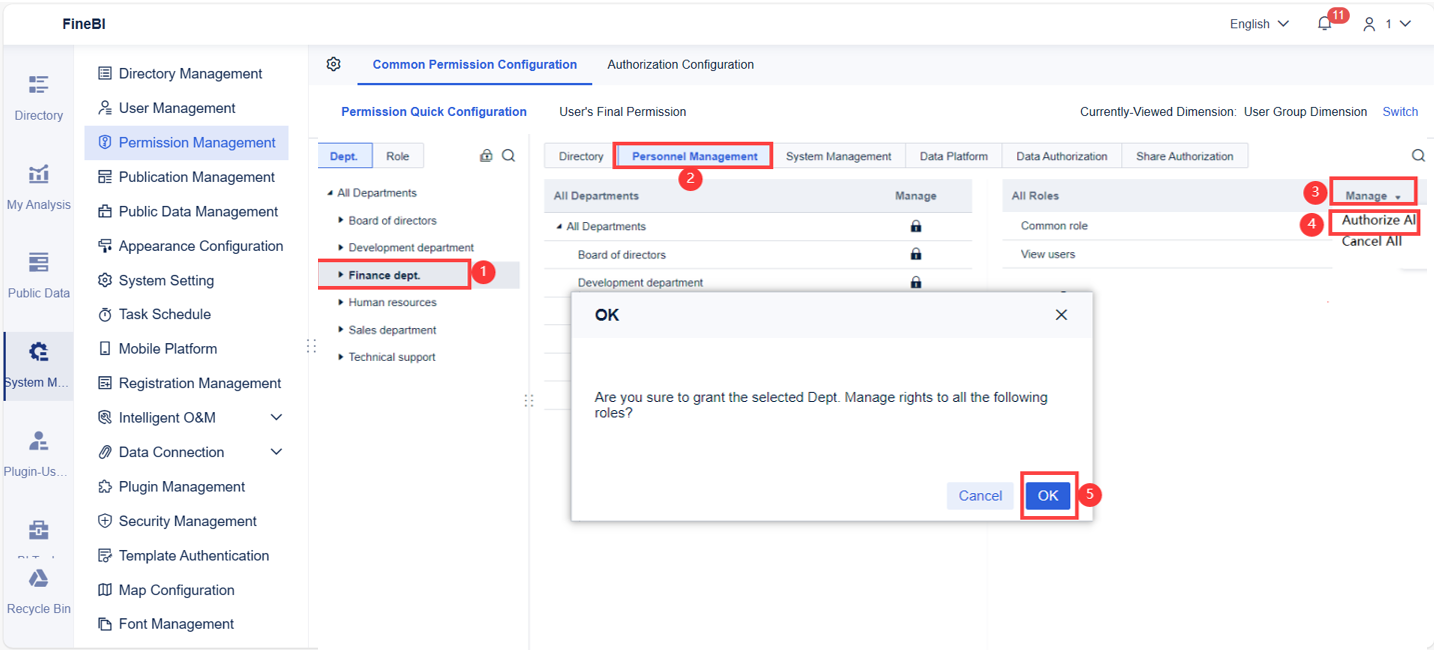1434x650 pixels.
Task: Select the Personnel Management tab
Action: point(693,155)
